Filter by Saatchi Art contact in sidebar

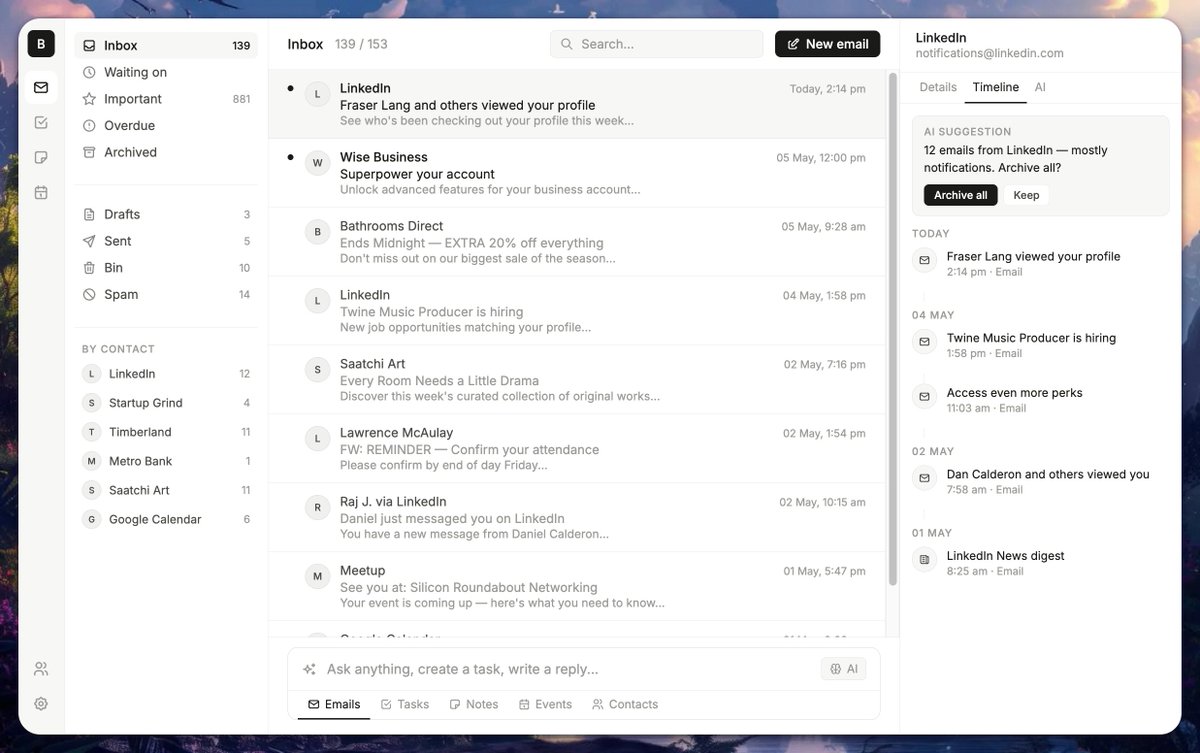click(166, 490)
